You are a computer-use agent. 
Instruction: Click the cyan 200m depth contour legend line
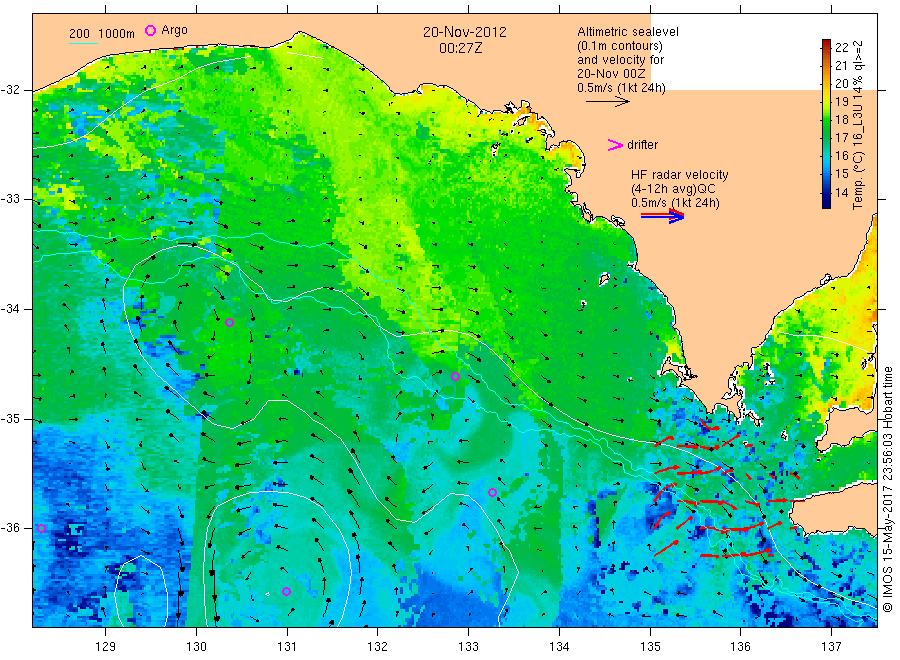click(x=83, y=43)
